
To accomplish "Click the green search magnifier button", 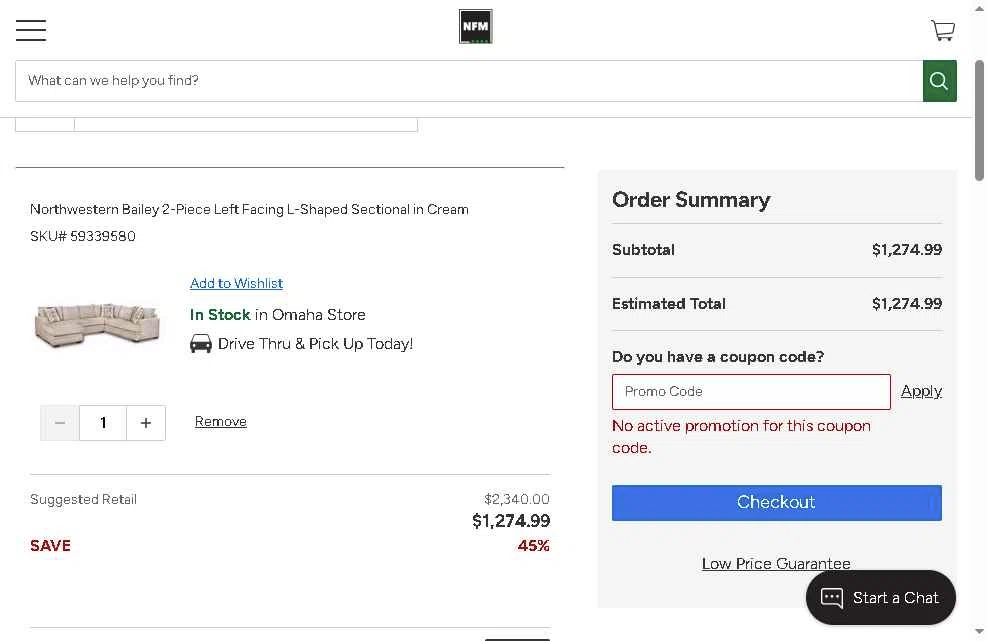I will [x=939, y=81].
